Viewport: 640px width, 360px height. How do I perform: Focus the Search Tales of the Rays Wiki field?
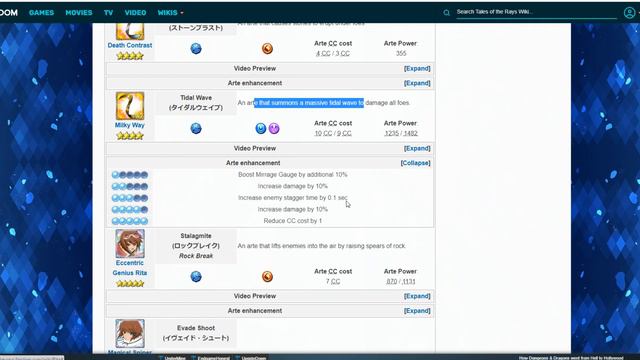click(536, 12)
